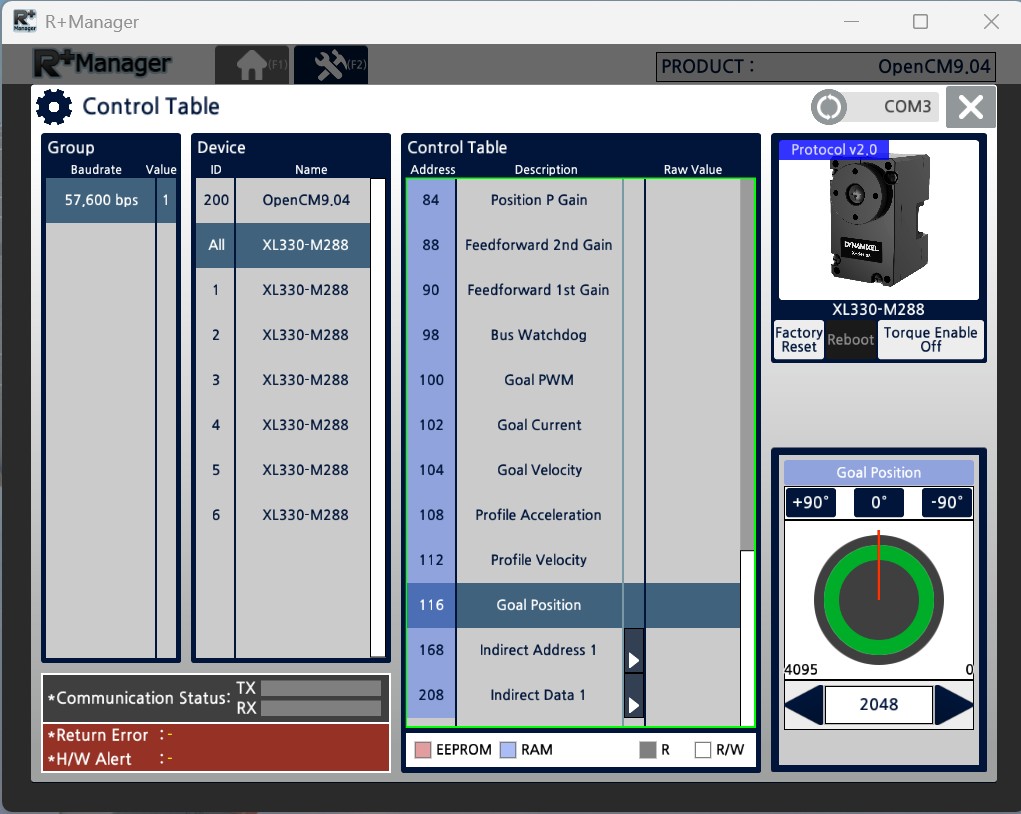Screen dimensions: 1021x814
Task: Click the Protocol v2.0 label
Action: pos(834,149)
